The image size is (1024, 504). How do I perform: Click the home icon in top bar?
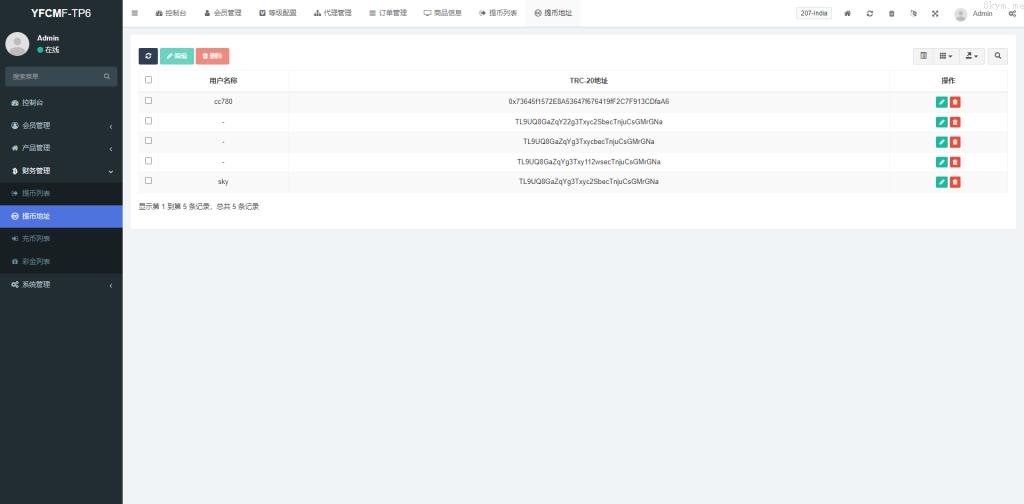tap(848, 13)
